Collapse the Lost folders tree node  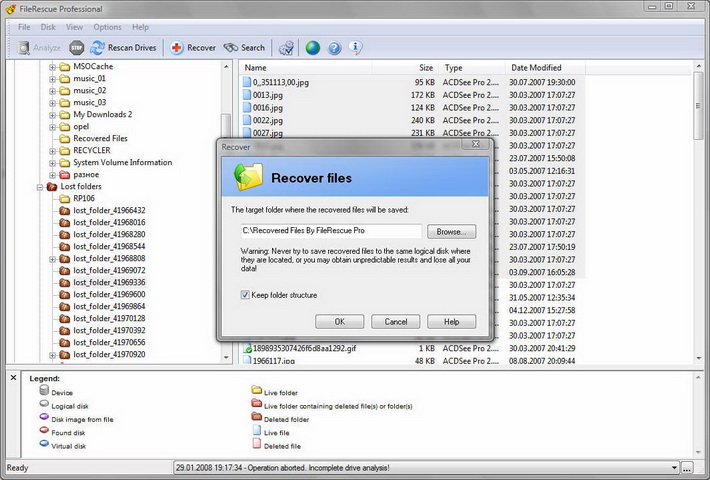click(x=40, y=186)
